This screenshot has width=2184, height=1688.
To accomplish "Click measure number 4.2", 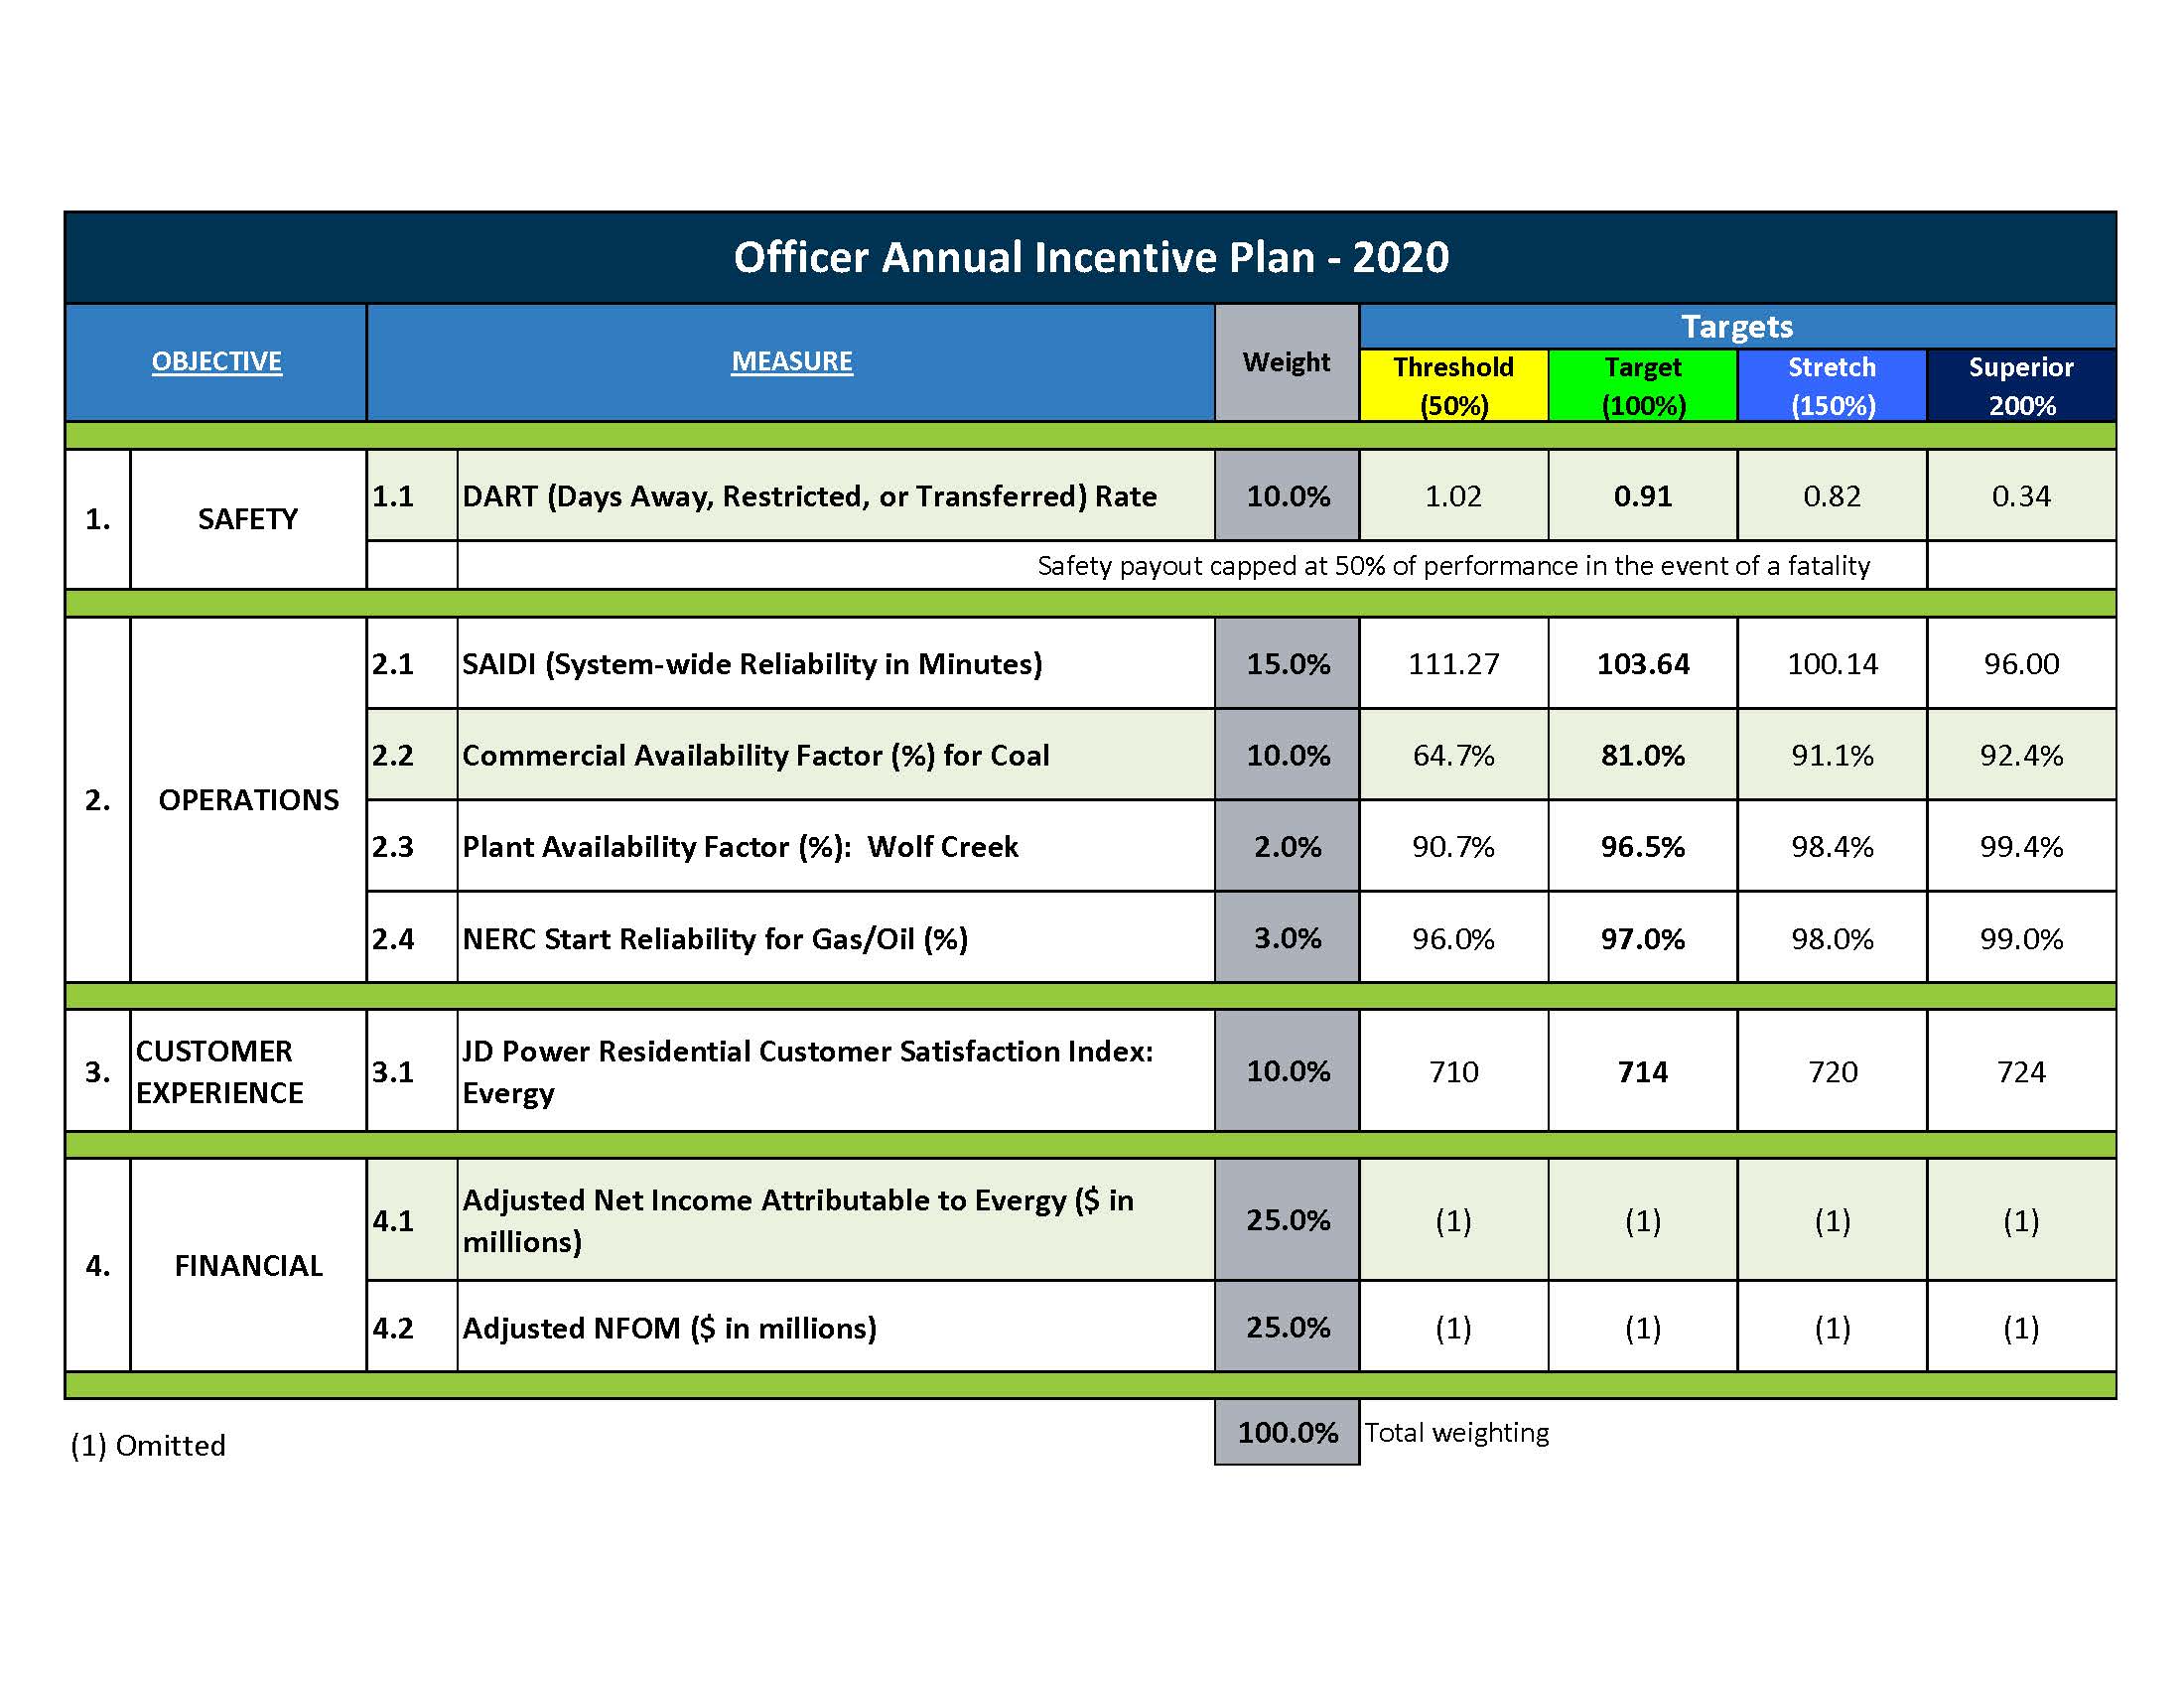I will (x=392, y=1328).
